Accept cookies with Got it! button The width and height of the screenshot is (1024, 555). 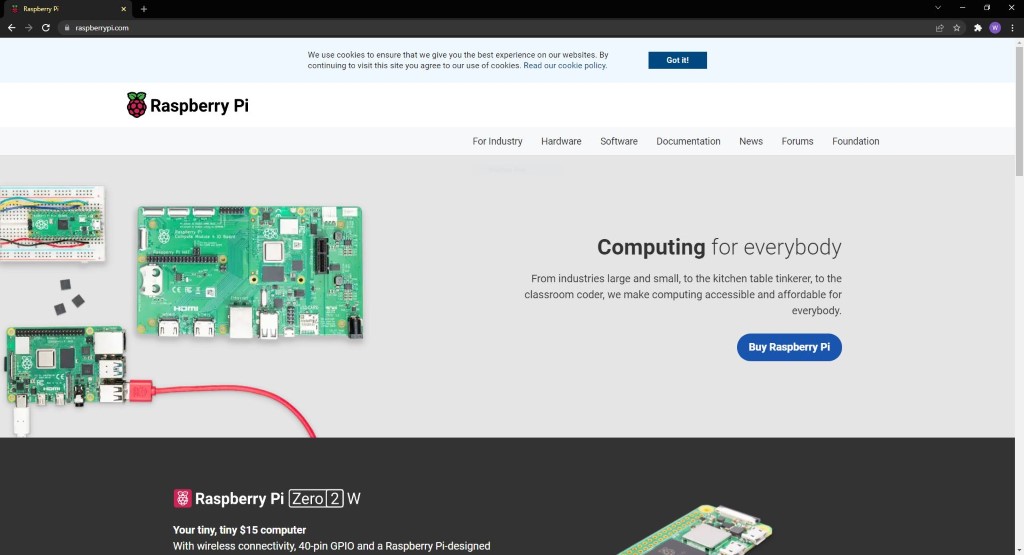677,60
